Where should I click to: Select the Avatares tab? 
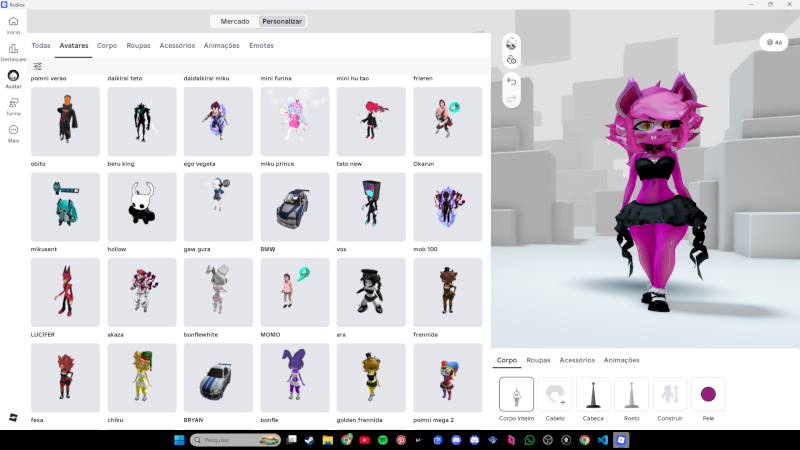74,45
